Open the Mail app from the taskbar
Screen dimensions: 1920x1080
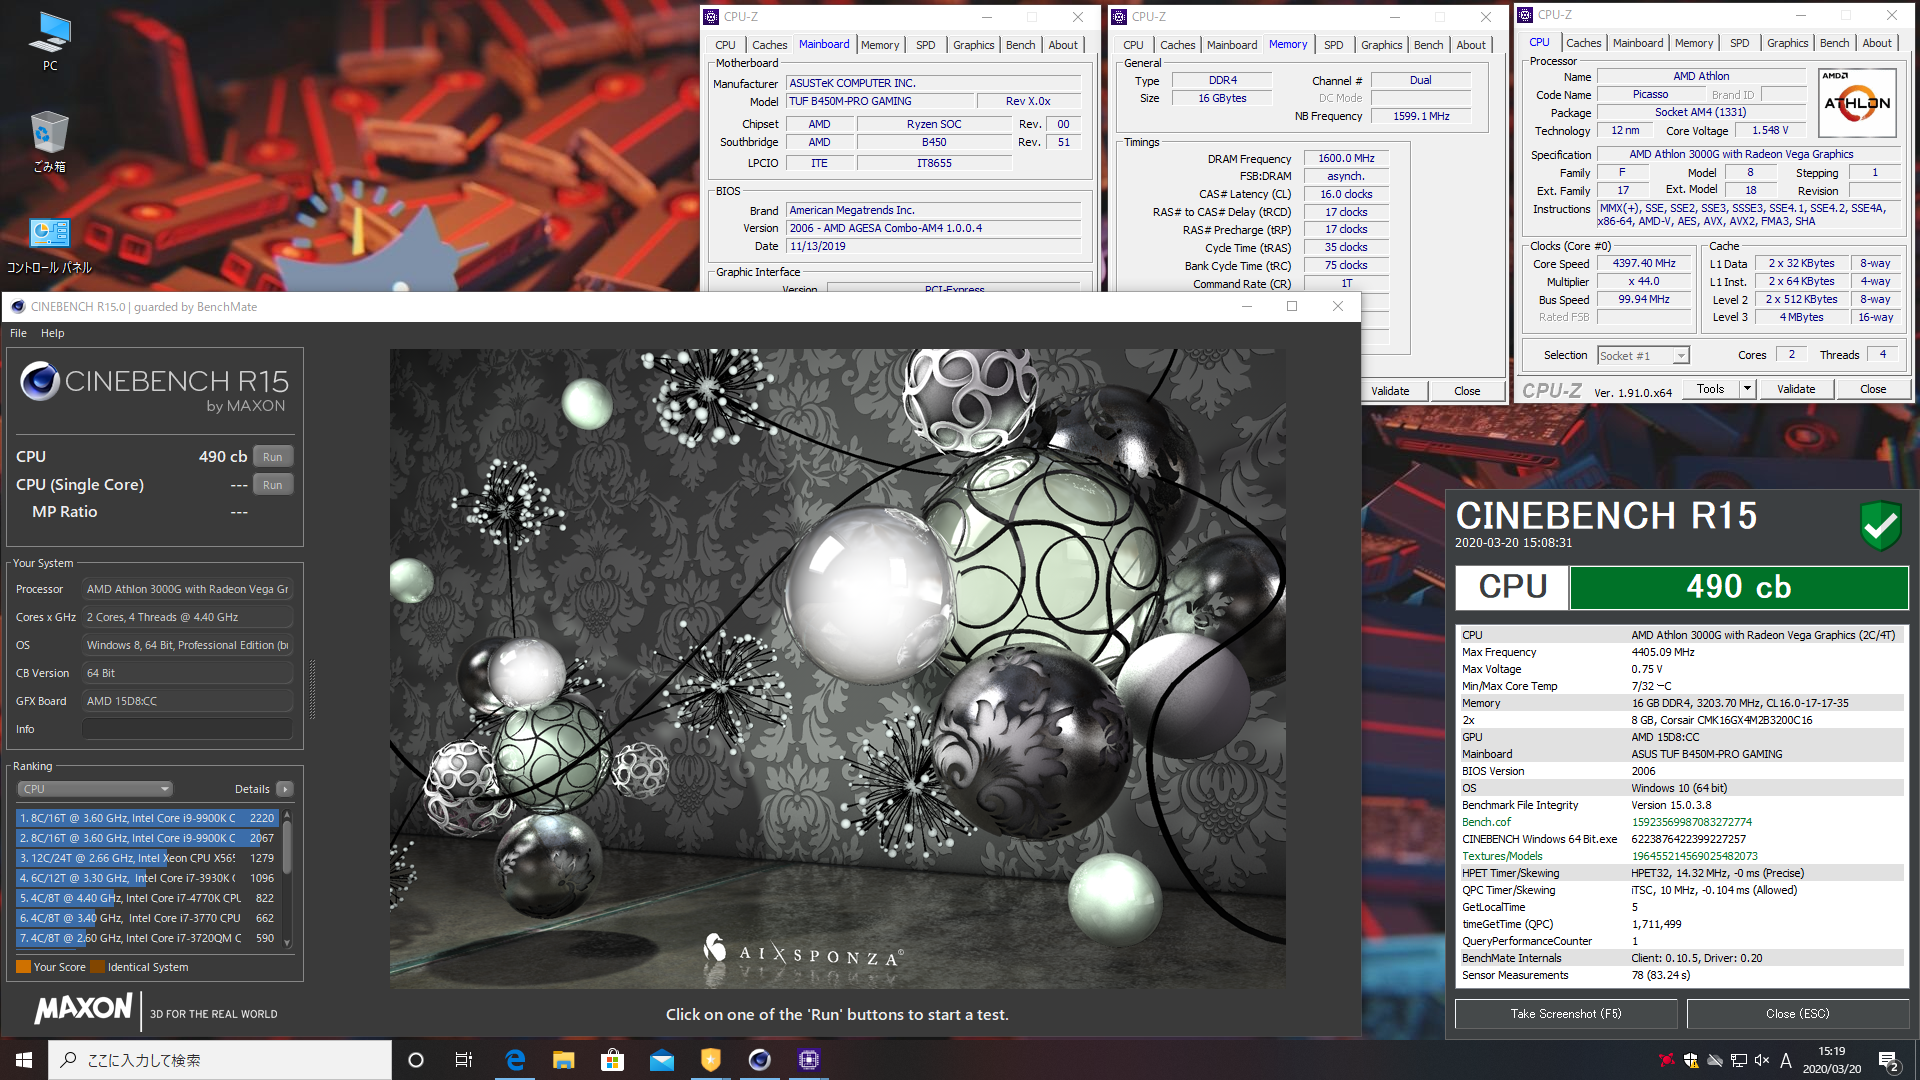[x=662, y=1060]
